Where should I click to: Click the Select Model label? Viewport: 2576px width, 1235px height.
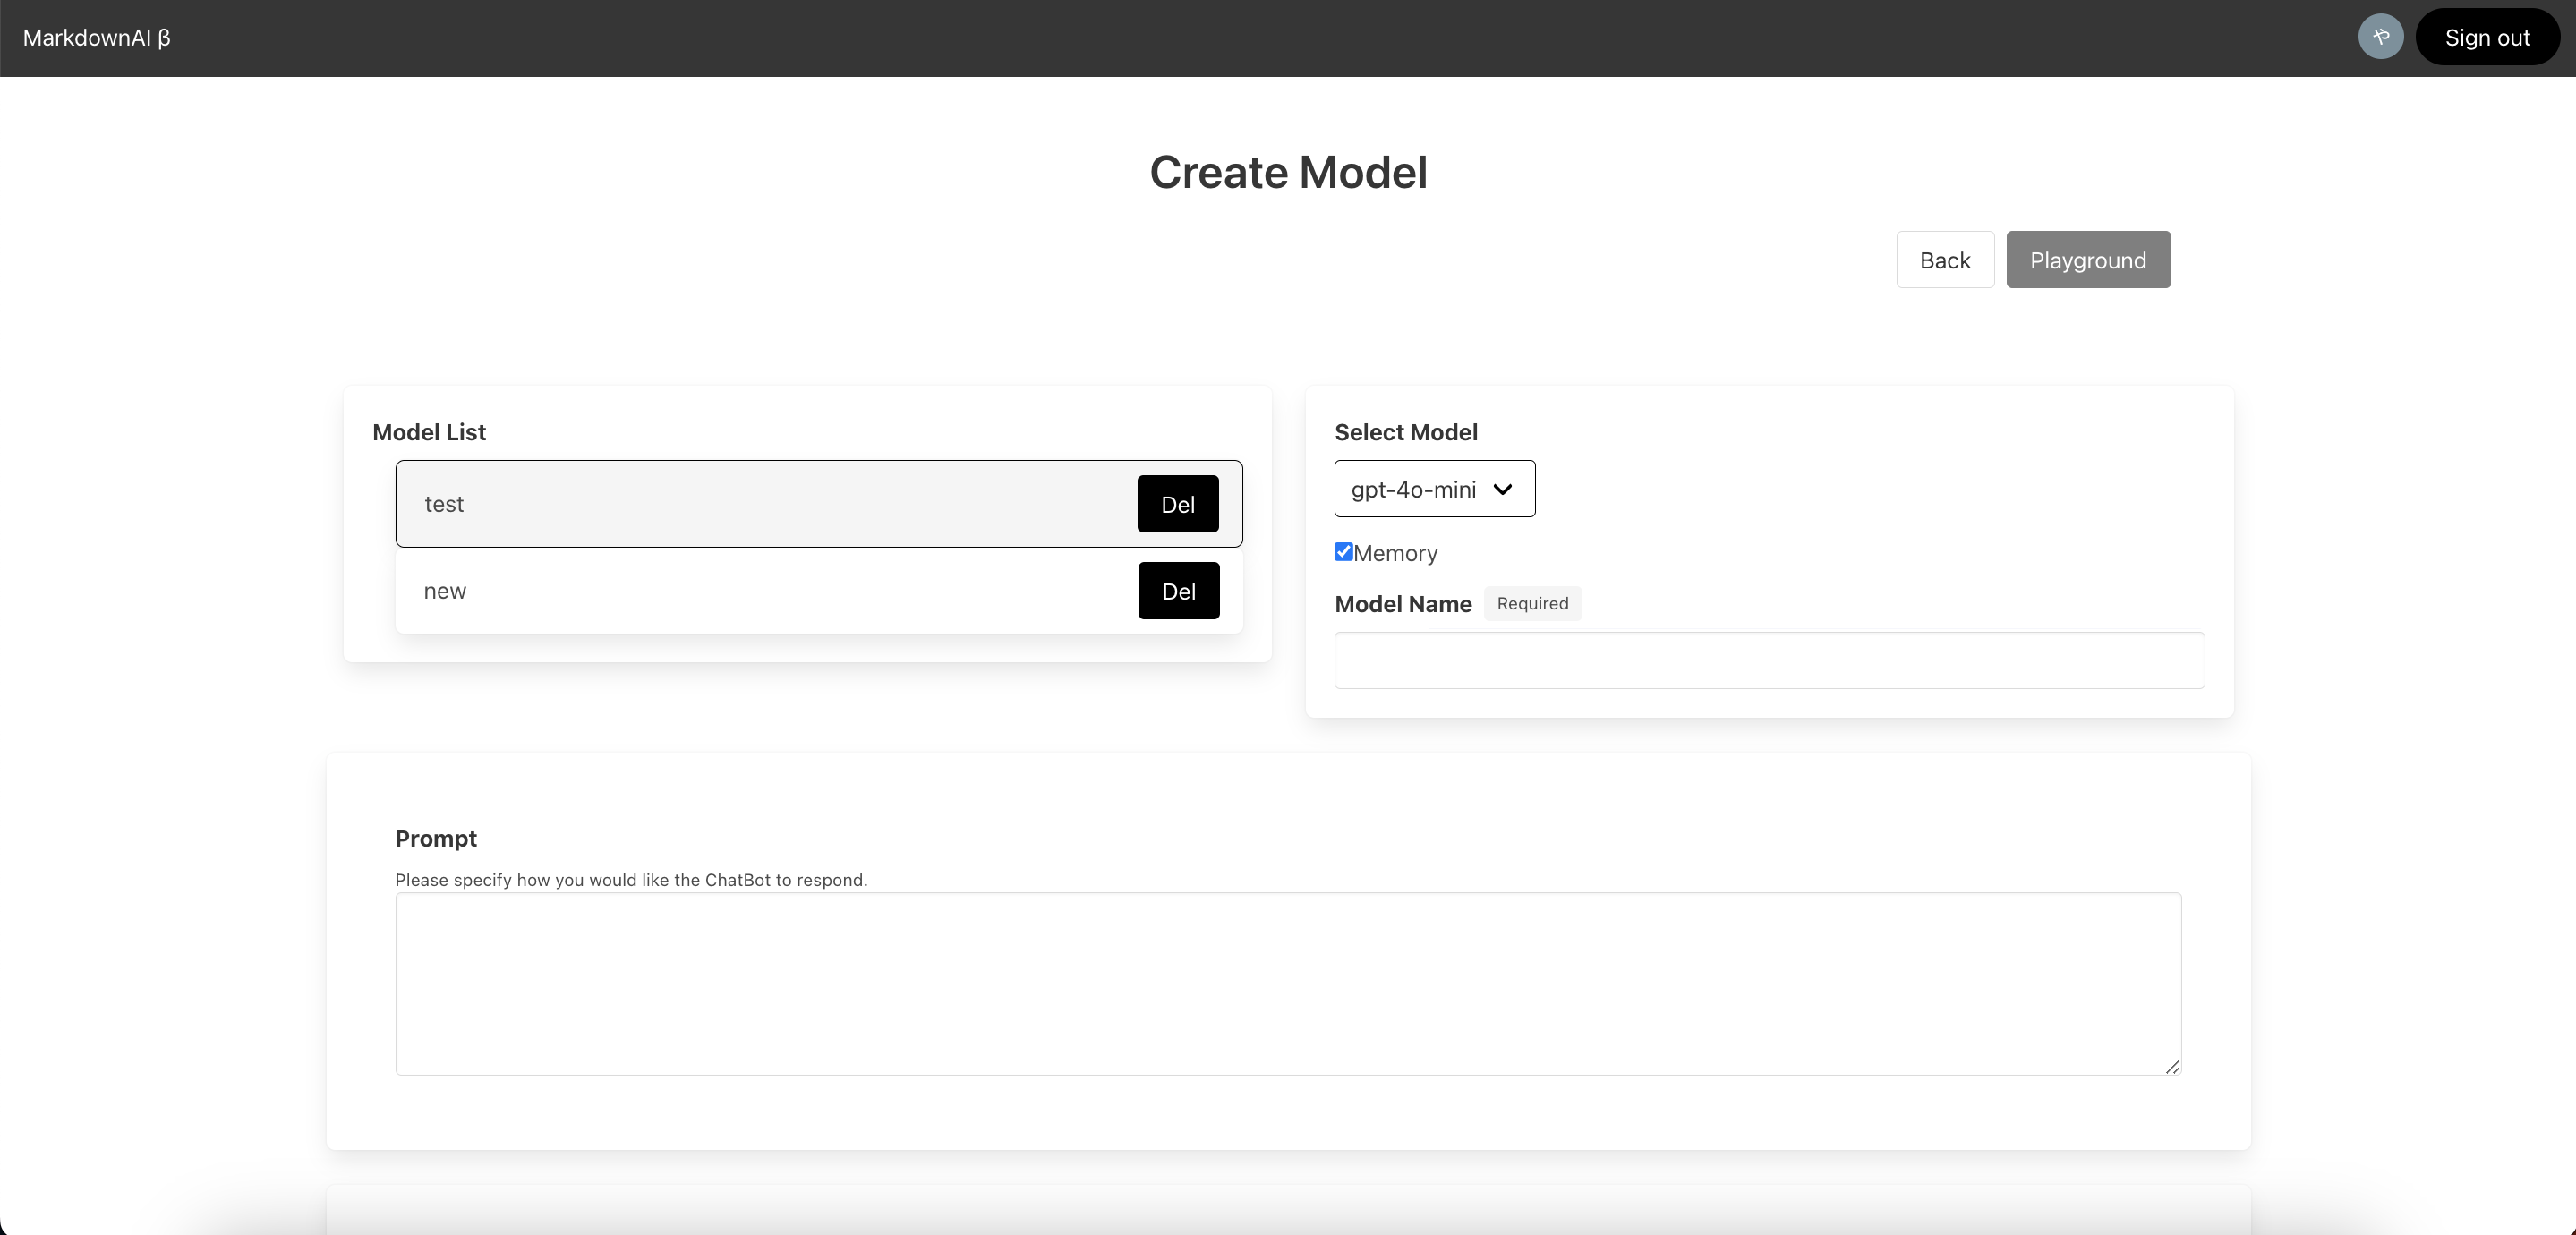pyautogui.click(x=1405, y=432)
